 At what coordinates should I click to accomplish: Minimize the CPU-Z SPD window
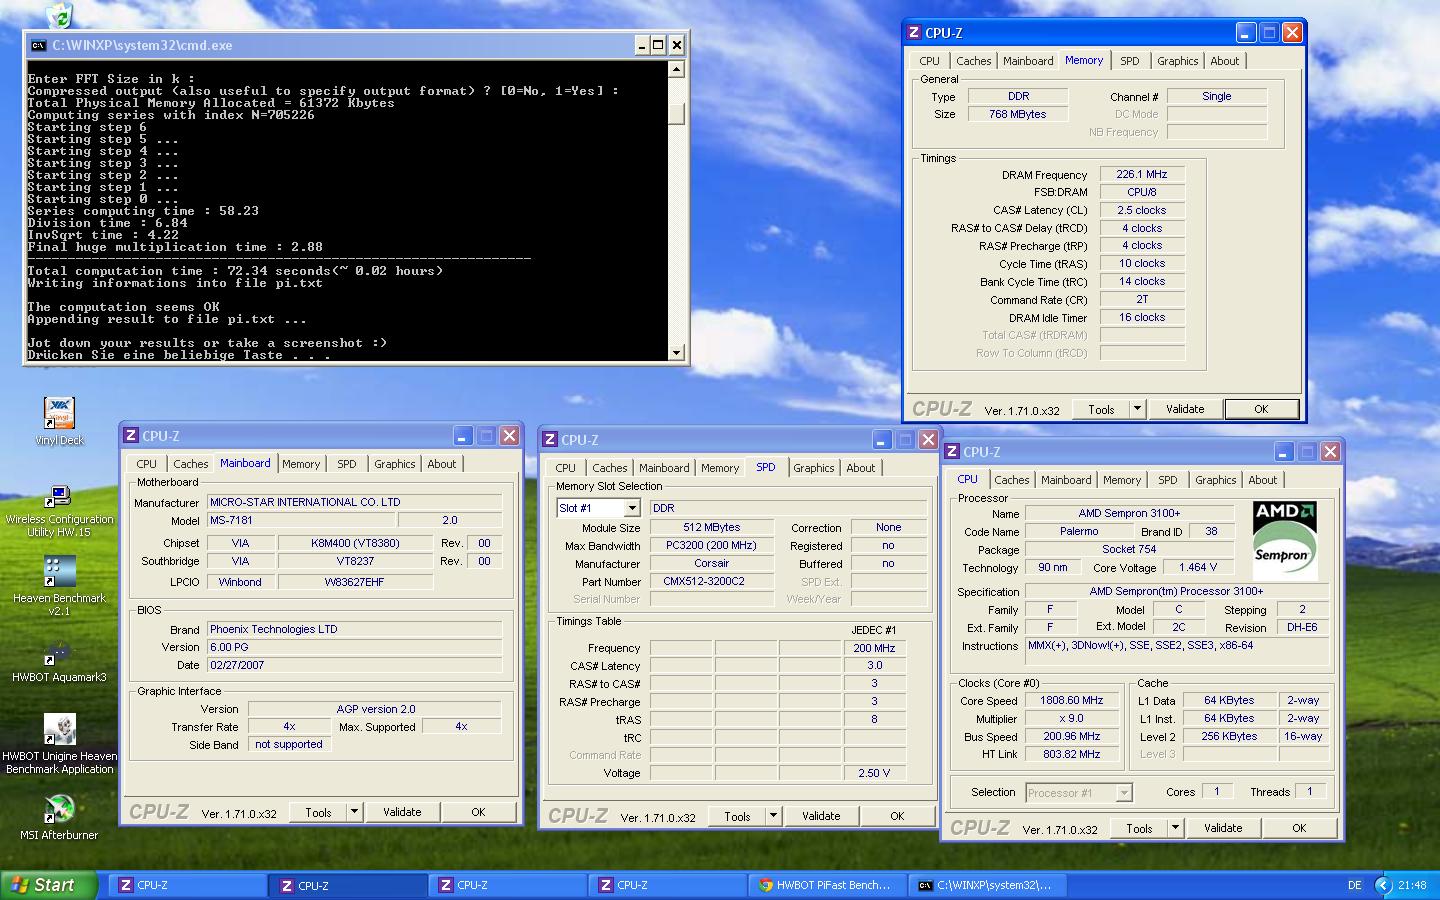881,440
